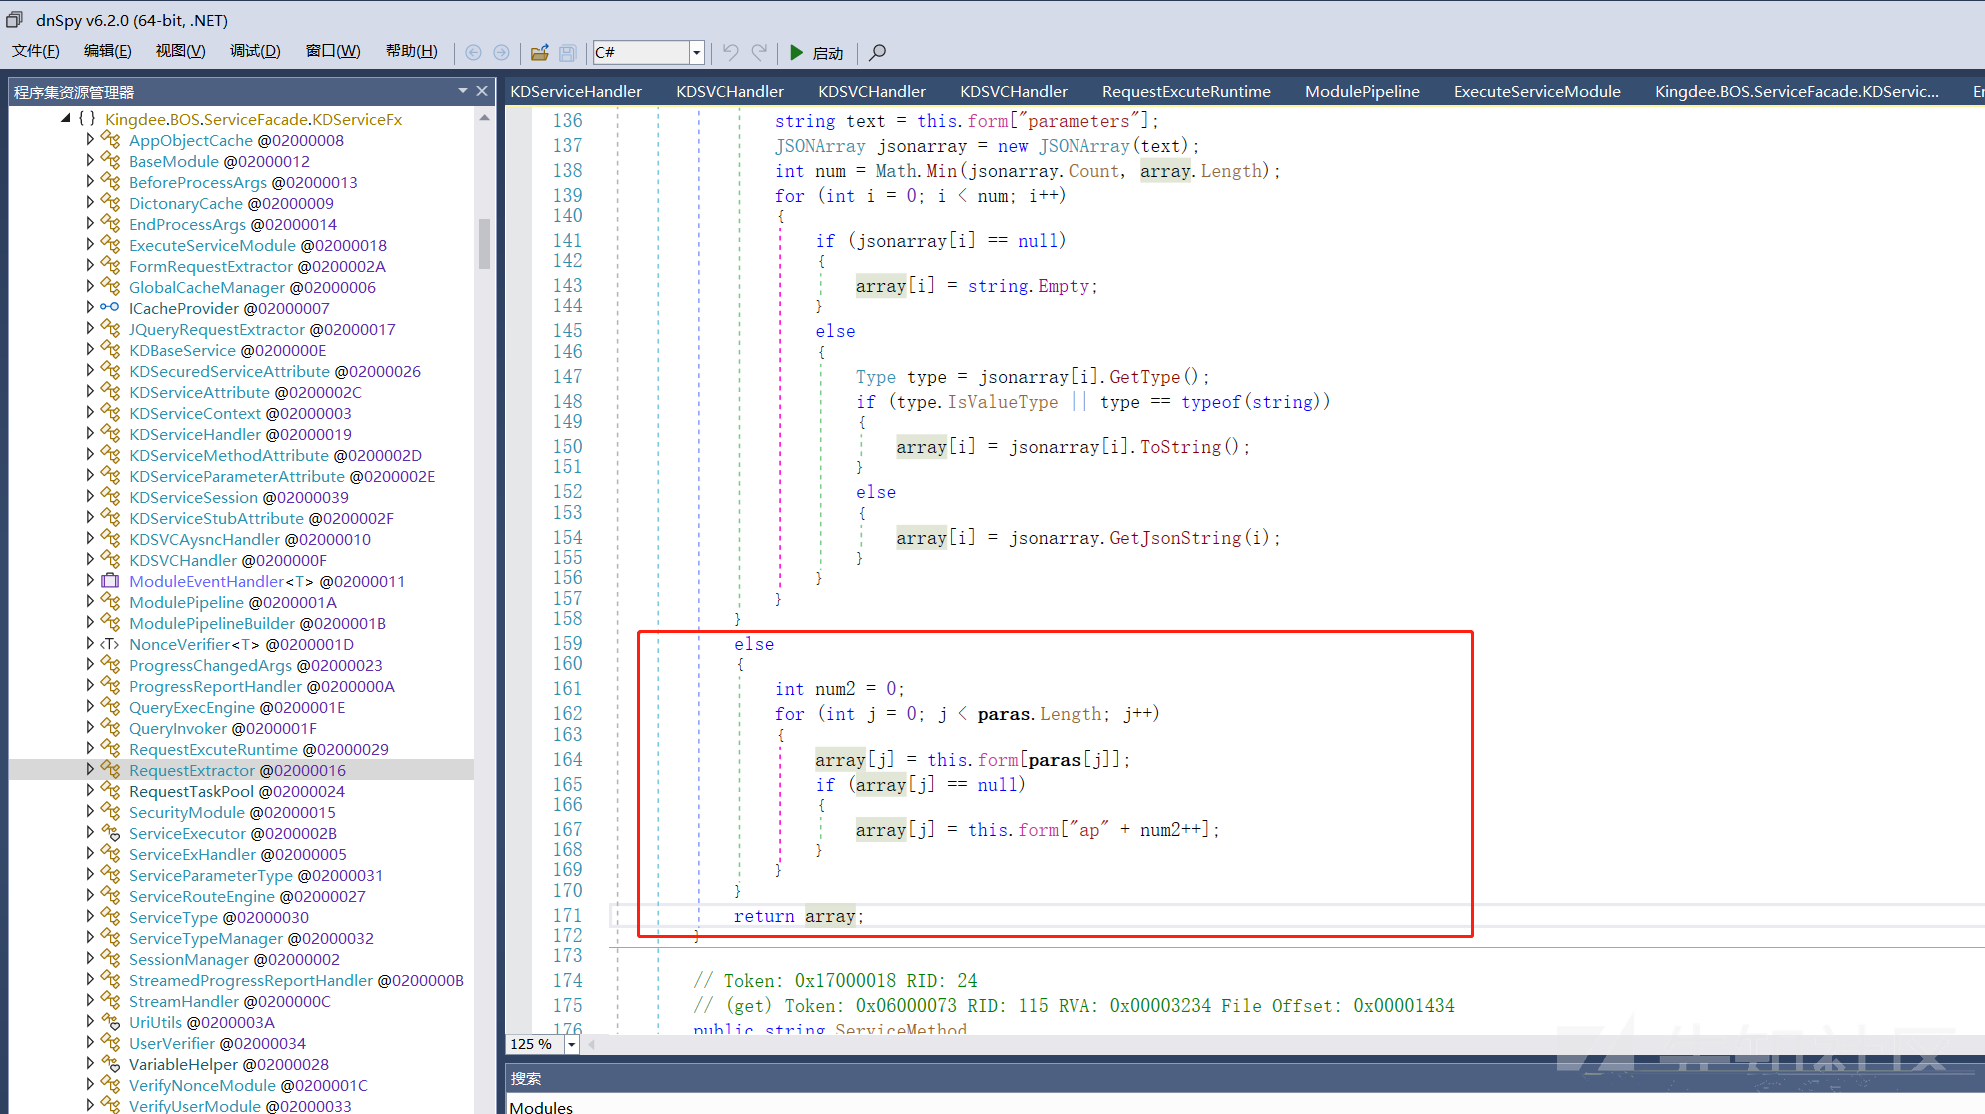Click the class icon beside AppObjectCache
The width and height of the screenshot is (1985, 1114).
point(110,140)
